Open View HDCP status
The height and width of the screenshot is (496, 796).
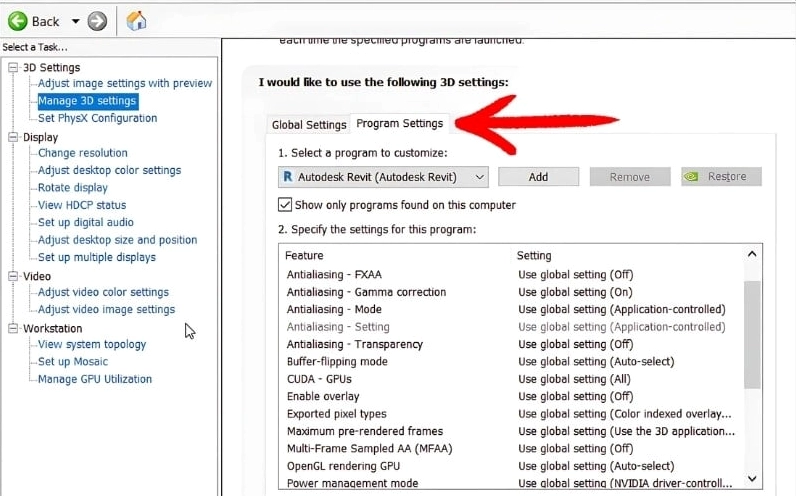[x=82, y=205]
